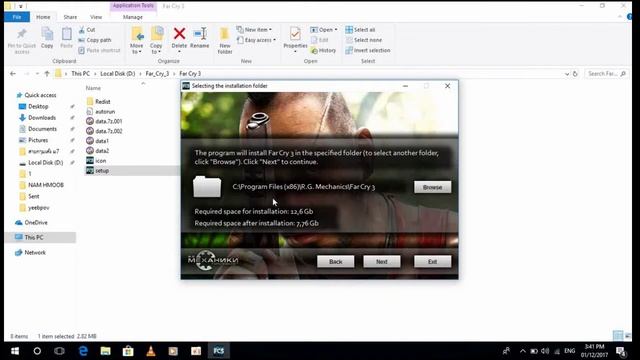Select the autorun file
The width and height of the screenshot is (640, 360).
(105, 111)
